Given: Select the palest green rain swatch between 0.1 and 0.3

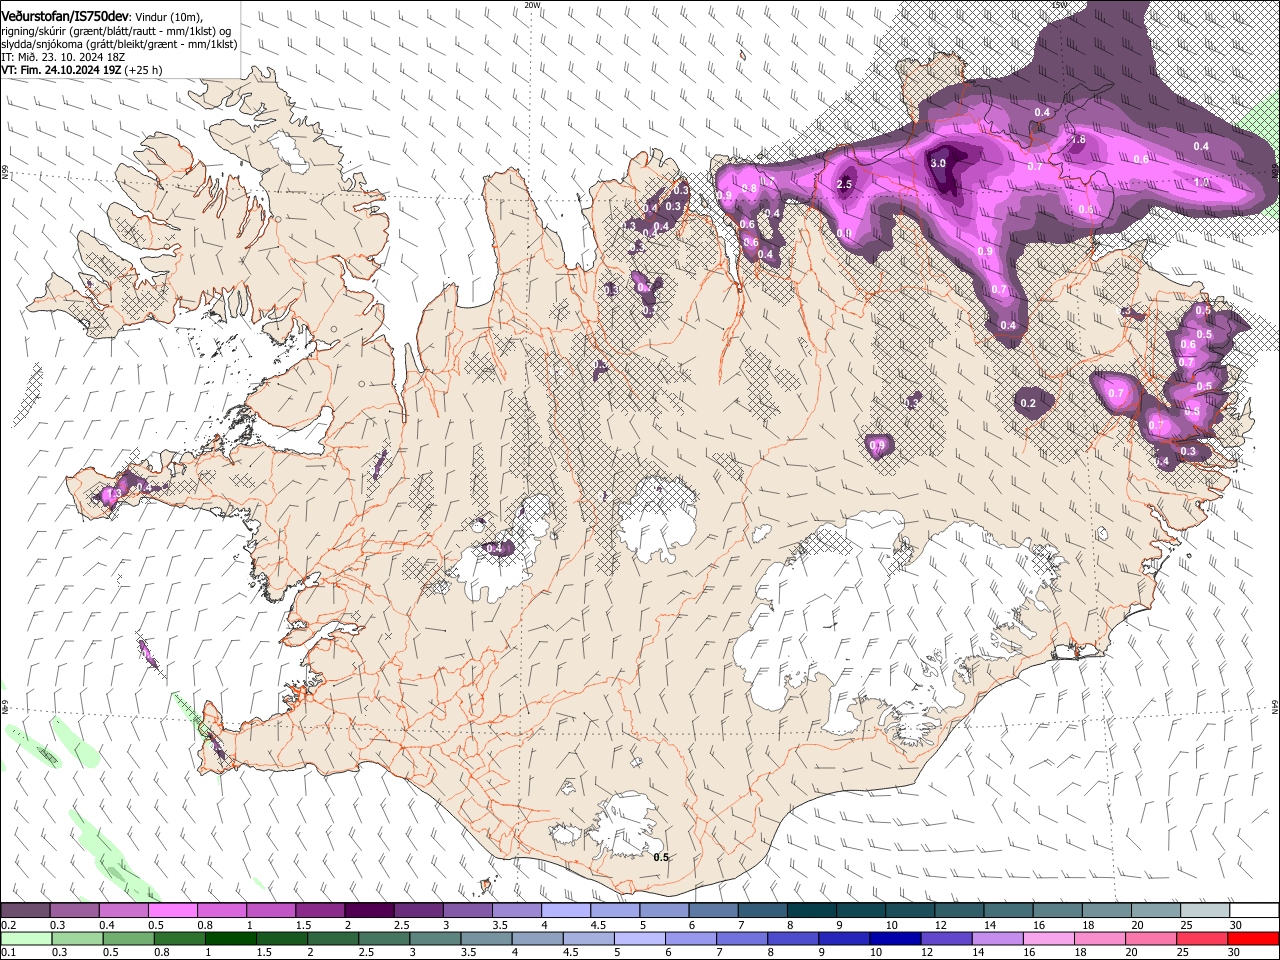Looking at the screenshot, I should tap(25, 939).
